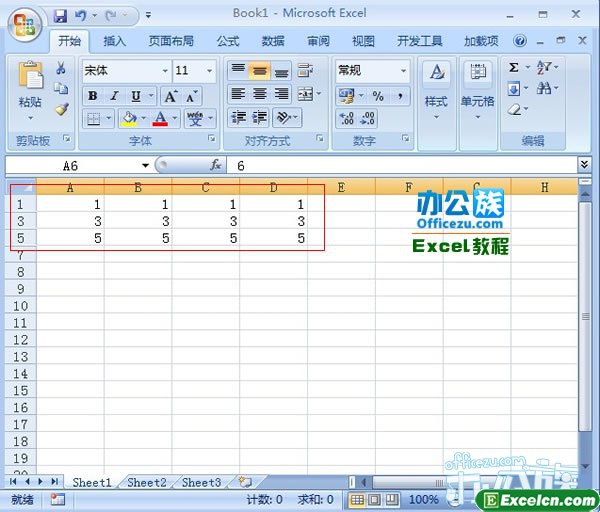Increase font size with large A
This screenshot has height=512, width=600.
point(171,96)
